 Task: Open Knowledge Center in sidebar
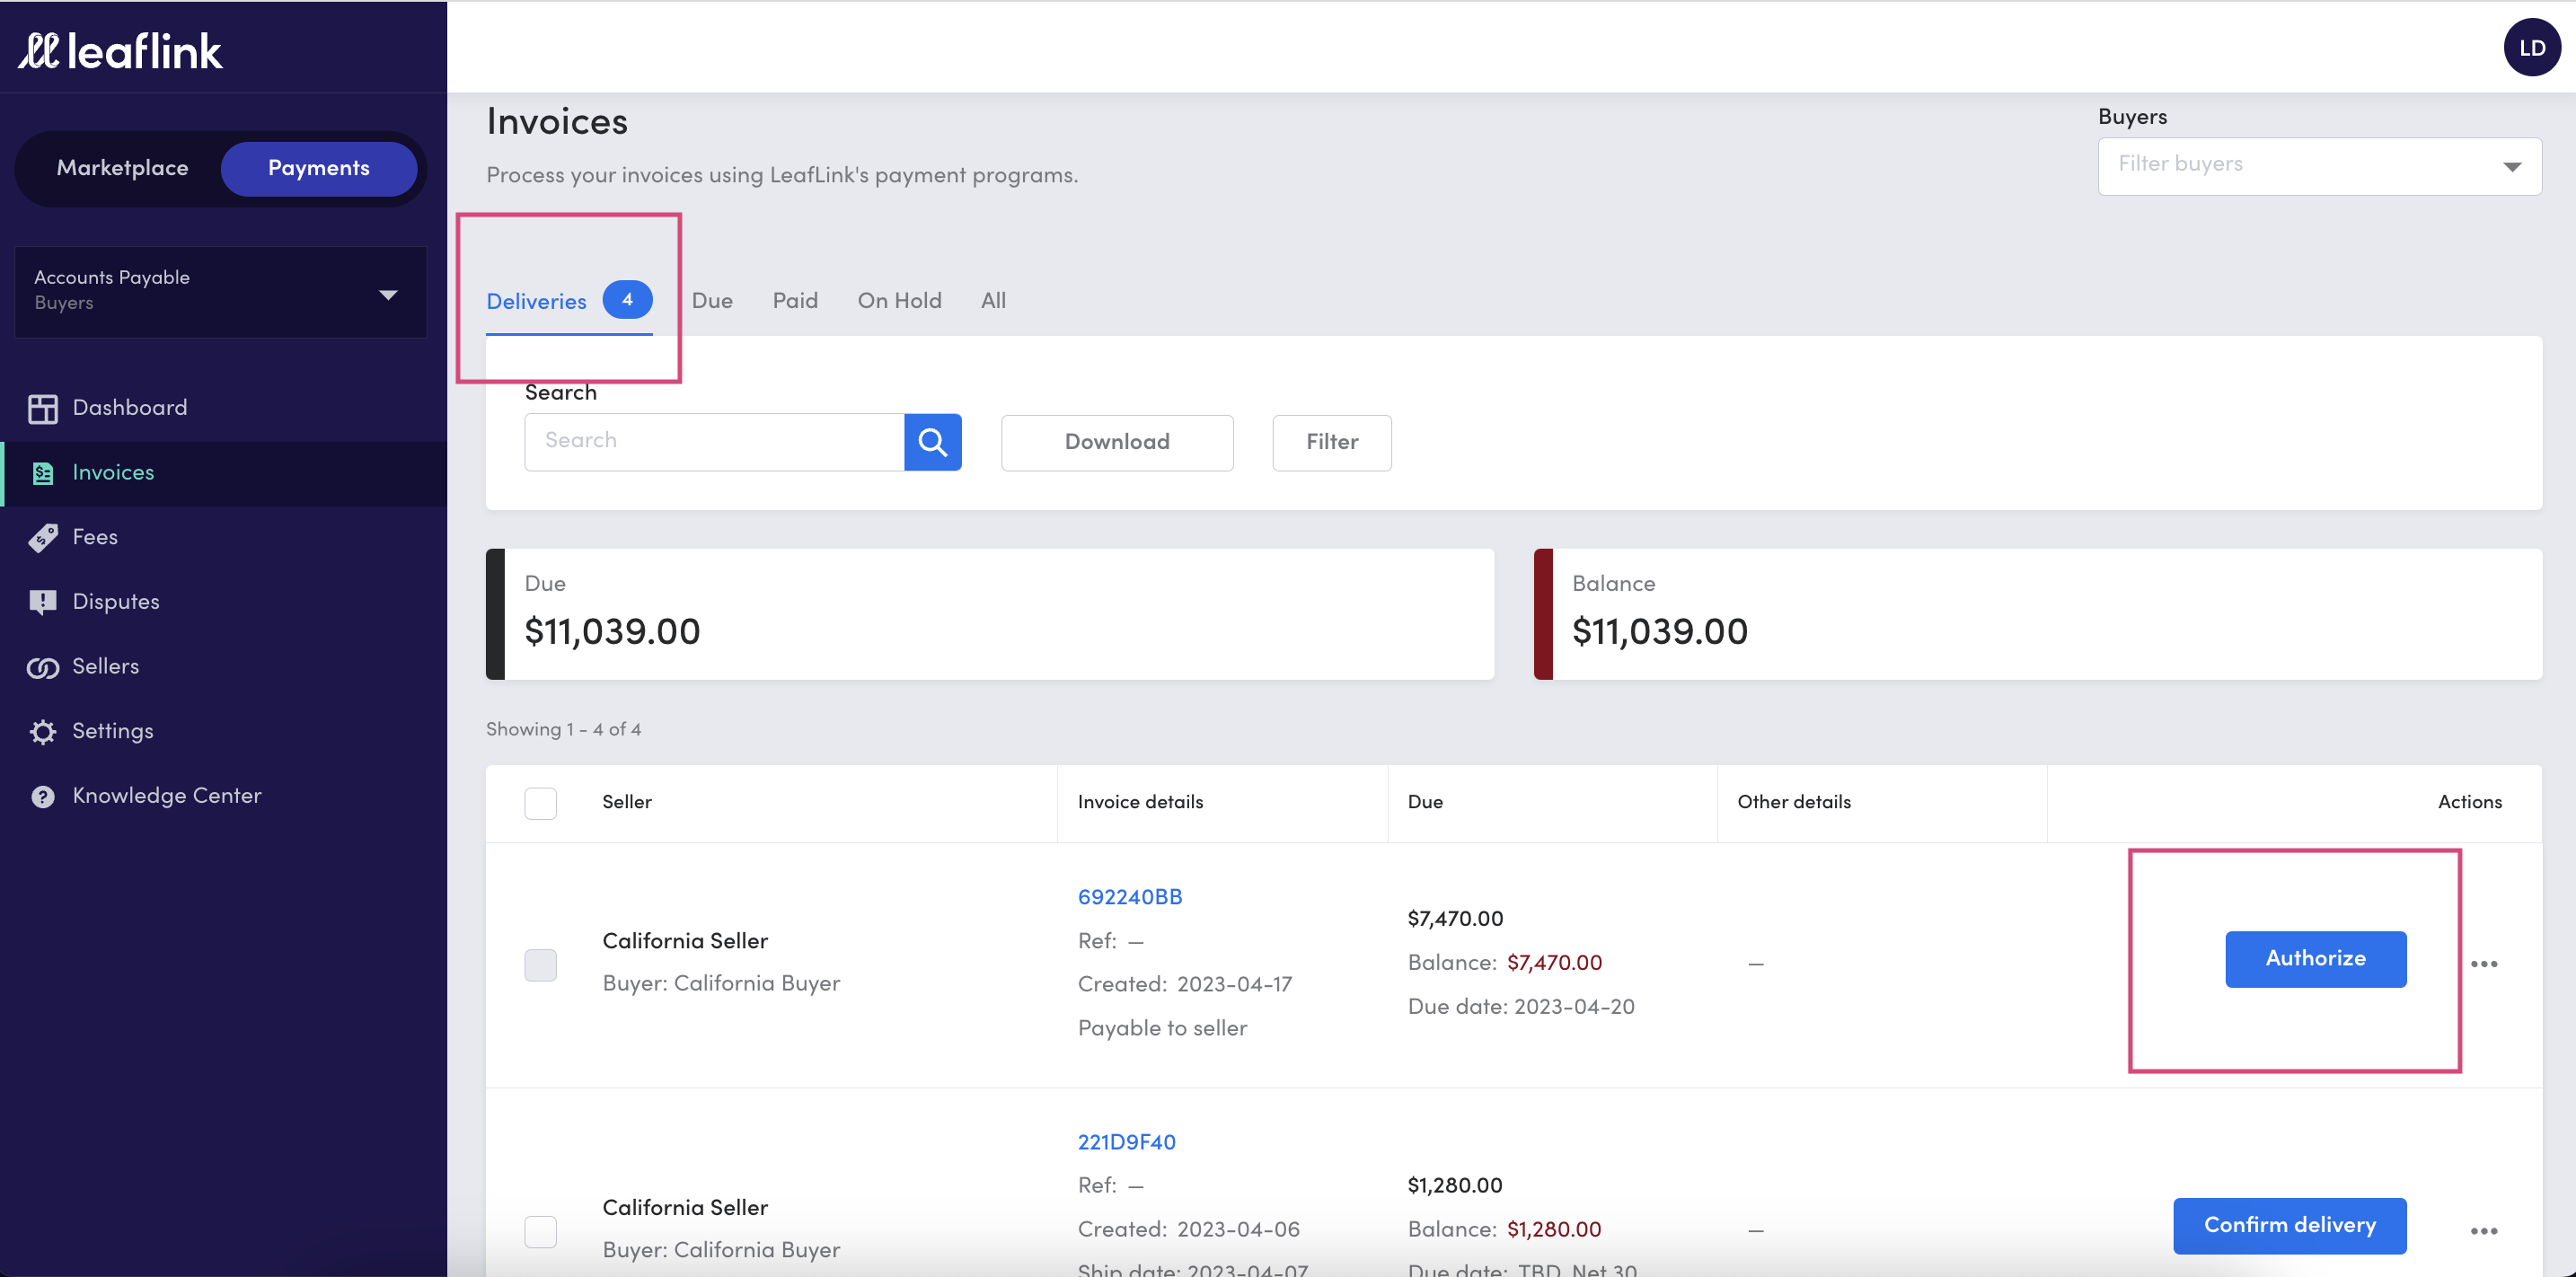(x=224, y=796)
